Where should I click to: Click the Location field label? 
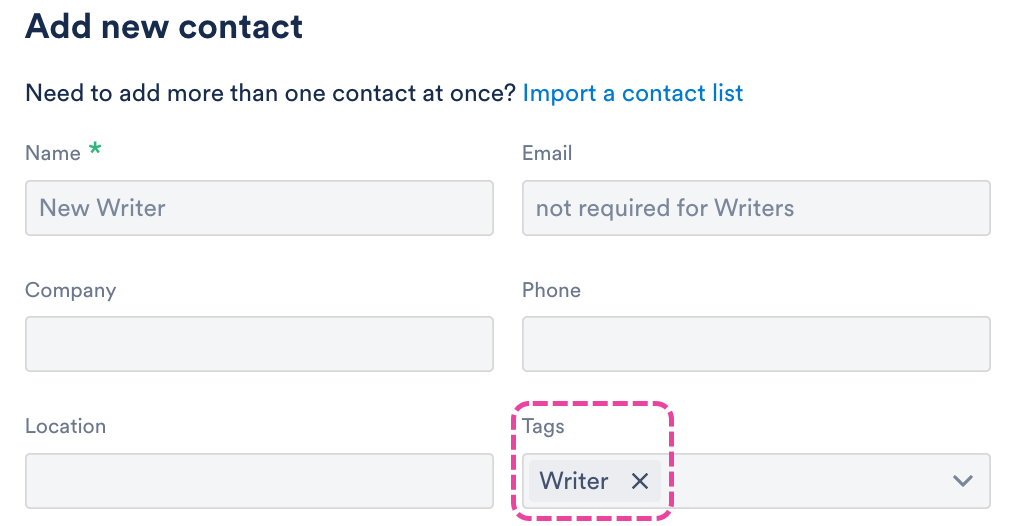click(x=65, y=426)
